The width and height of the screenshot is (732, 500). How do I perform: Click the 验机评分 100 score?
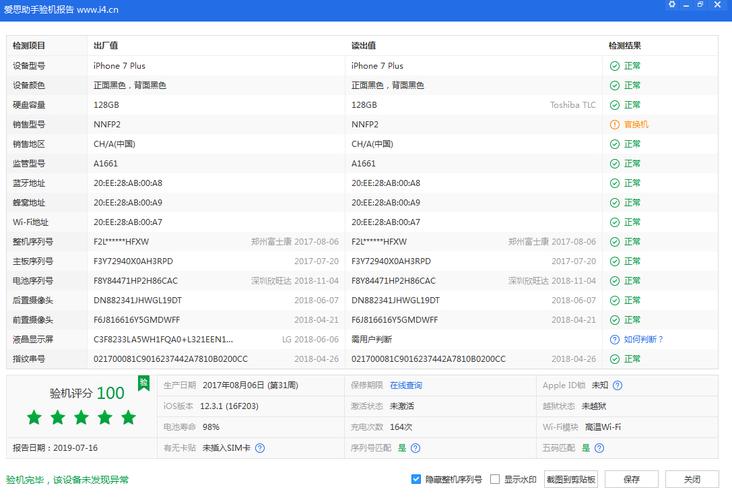click(87, 393)
